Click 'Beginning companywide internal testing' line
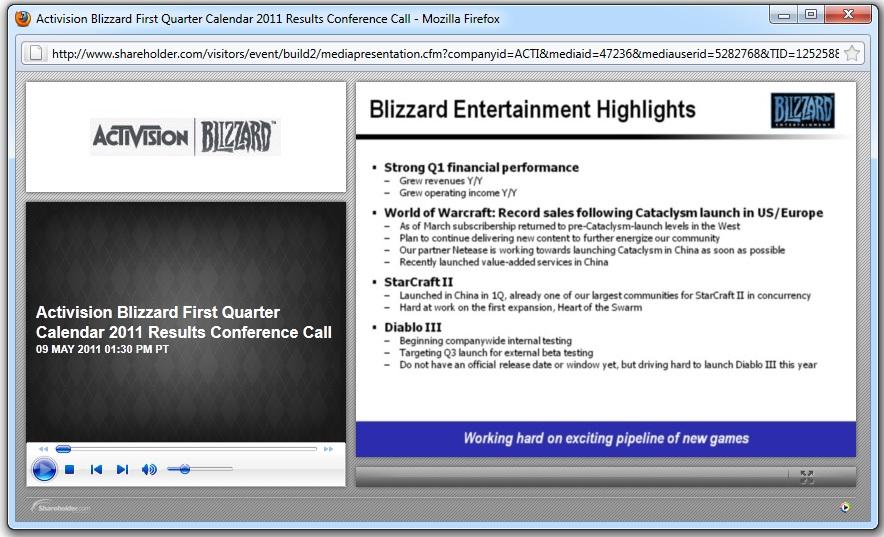Screen dimensions: 884x537 click(x=485, y=341)
